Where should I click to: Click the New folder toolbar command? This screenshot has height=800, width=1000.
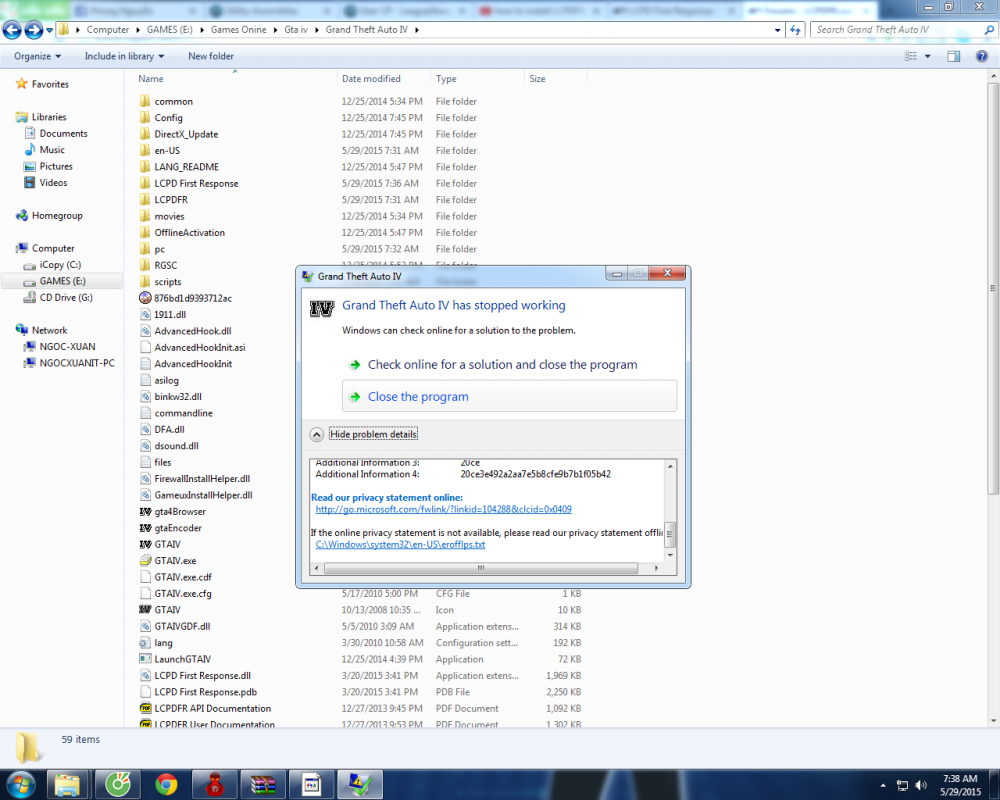pos(210,56)
